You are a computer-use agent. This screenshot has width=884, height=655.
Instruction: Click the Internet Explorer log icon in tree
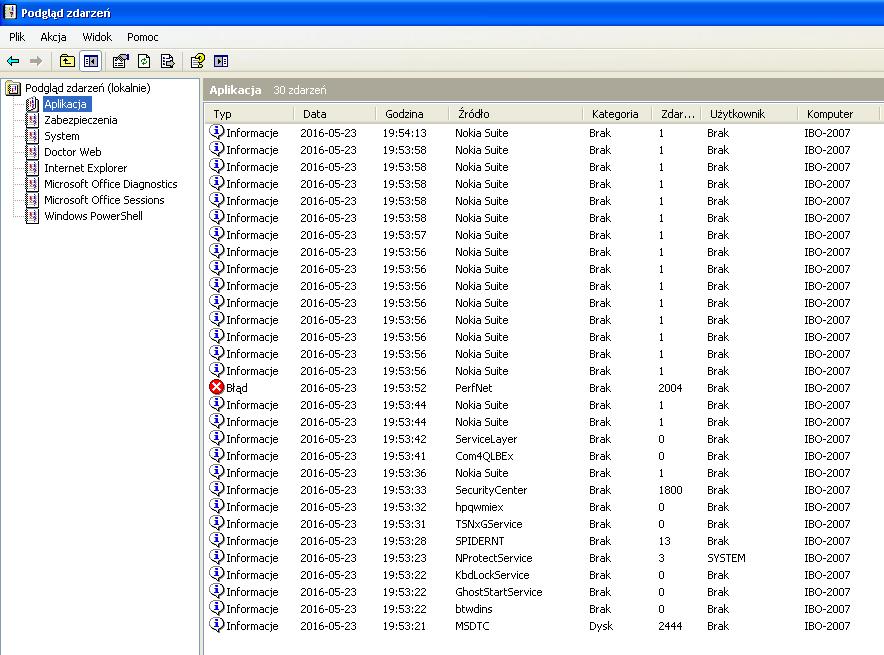pyautogui.click(x=33, y=168)
